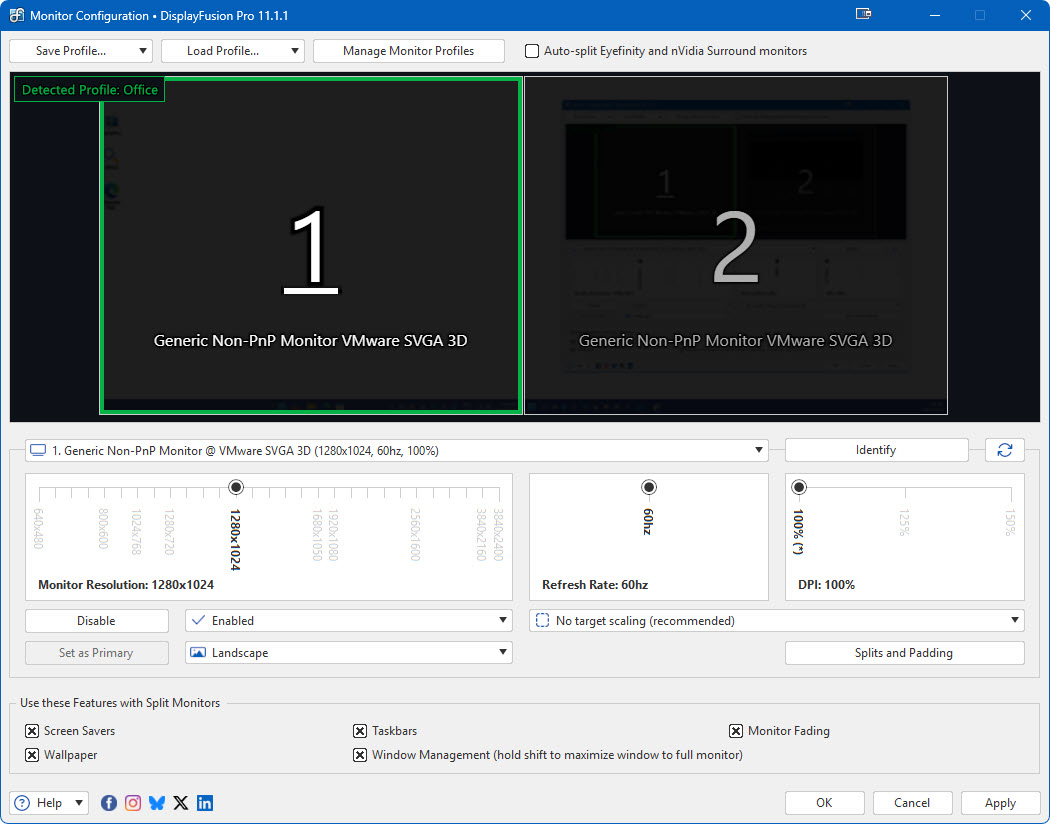Toggle the Monitor Fading checkbox
This screenshot has height=824, width=1050.
[x=736, y=731]
